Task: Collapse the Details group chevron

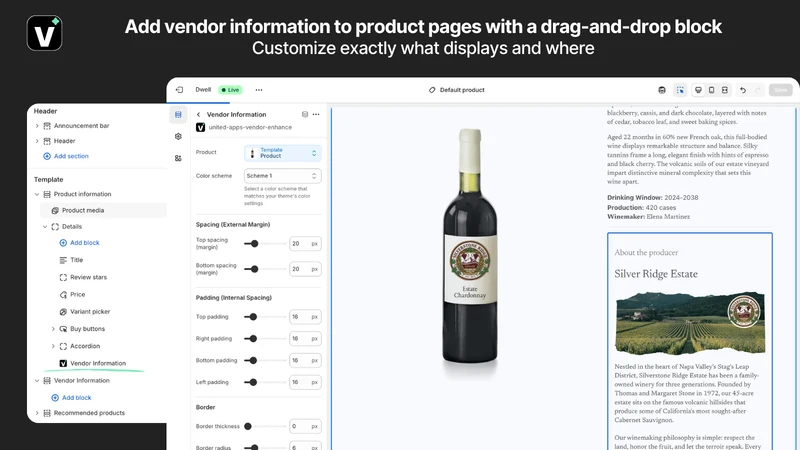Action: (45, 227)
